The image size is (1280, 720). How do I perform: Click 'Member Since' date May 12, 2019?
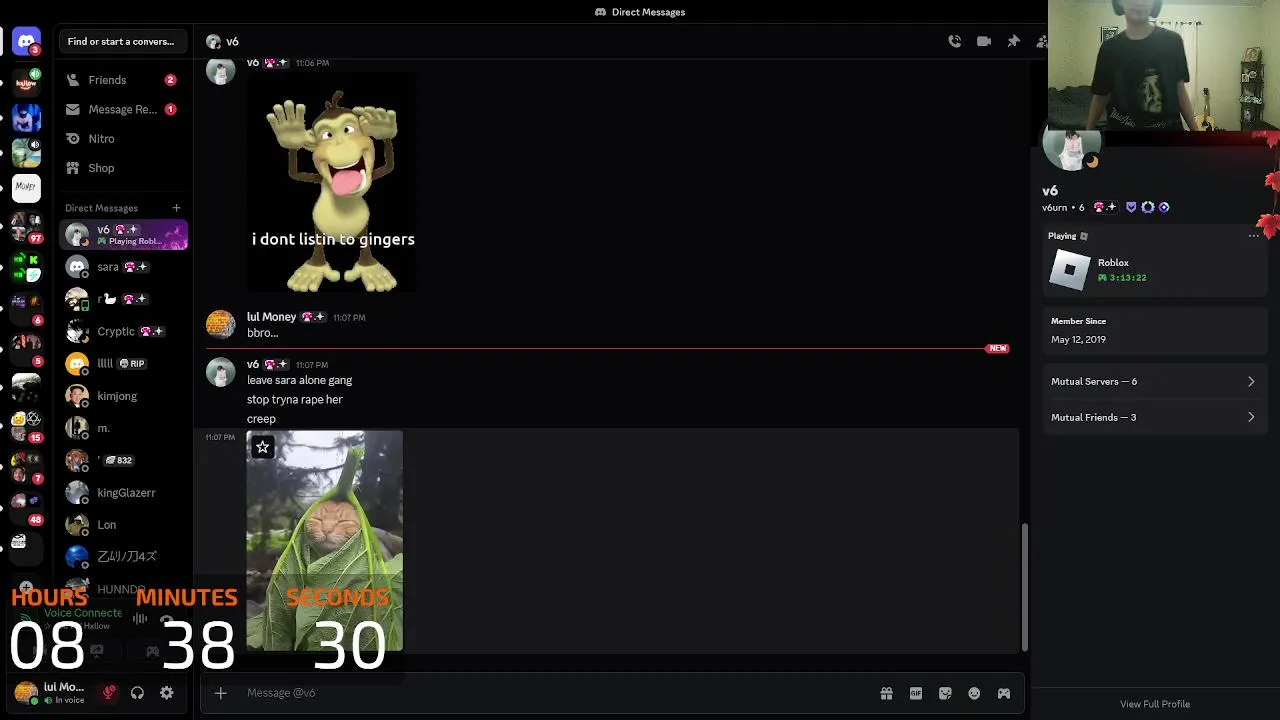point(1078,340)
